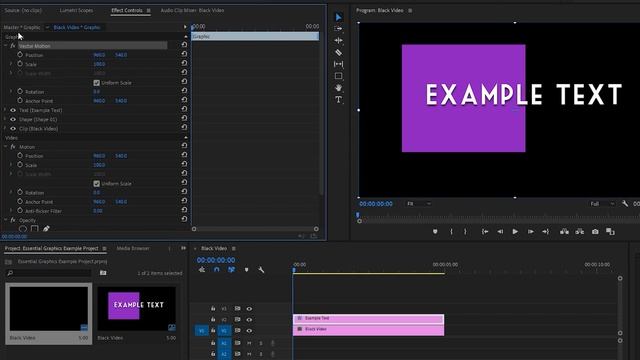Create ellipse mask under Opacity
640x360 pixels.
click(23, 229)
